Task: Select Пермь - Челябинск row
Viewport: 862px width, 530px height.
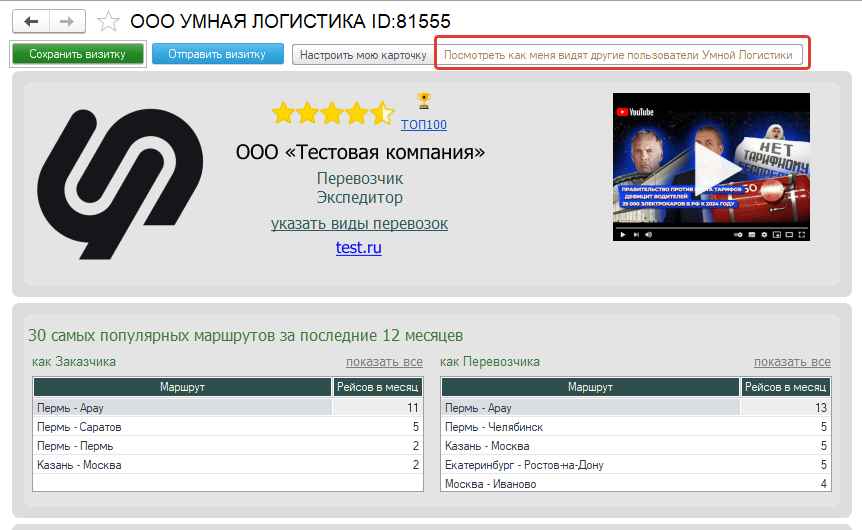Action: click(x=636, y=427)
